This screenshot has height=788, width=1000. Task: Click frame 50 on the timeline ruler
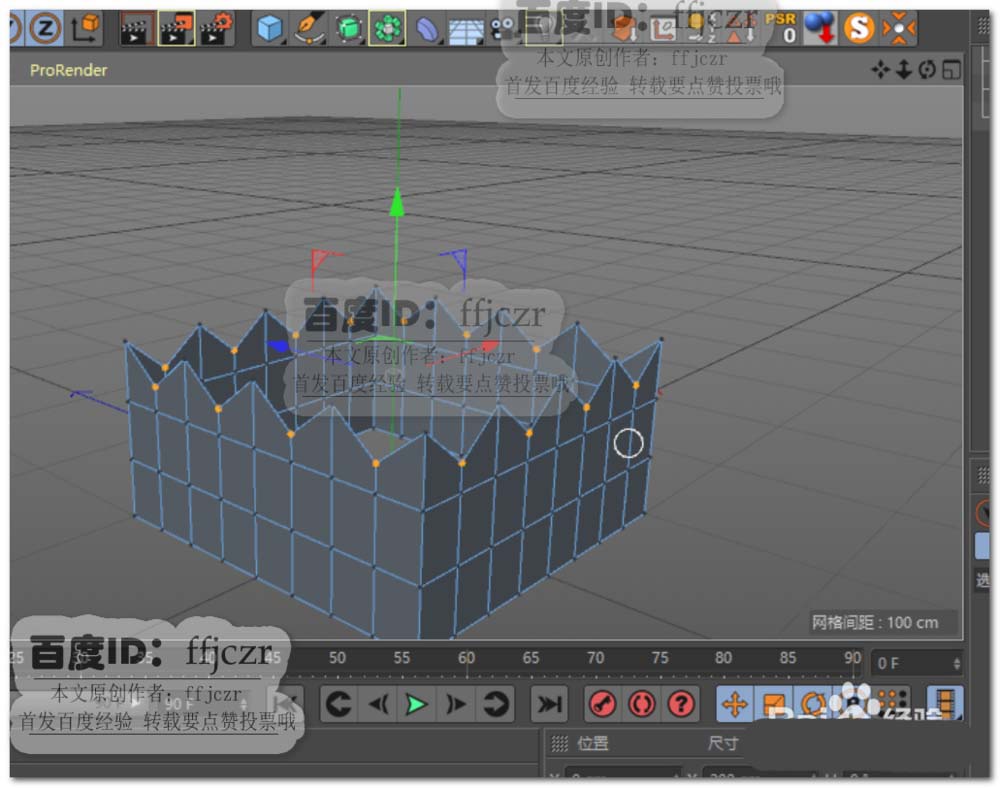click(x=337, y=658)
